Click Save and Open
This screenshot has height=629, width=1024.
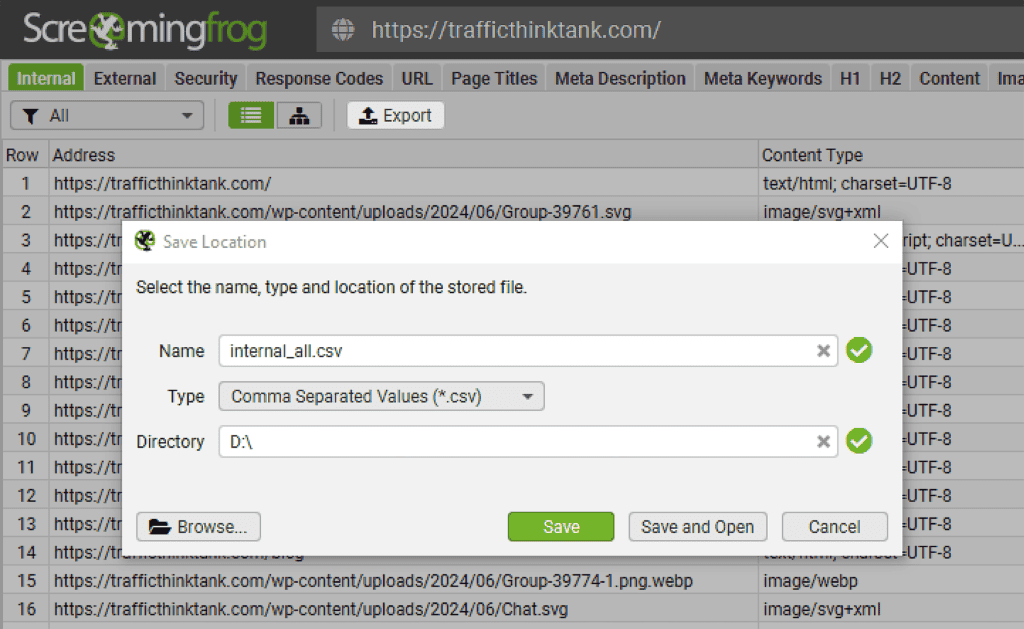coord(697,527)
